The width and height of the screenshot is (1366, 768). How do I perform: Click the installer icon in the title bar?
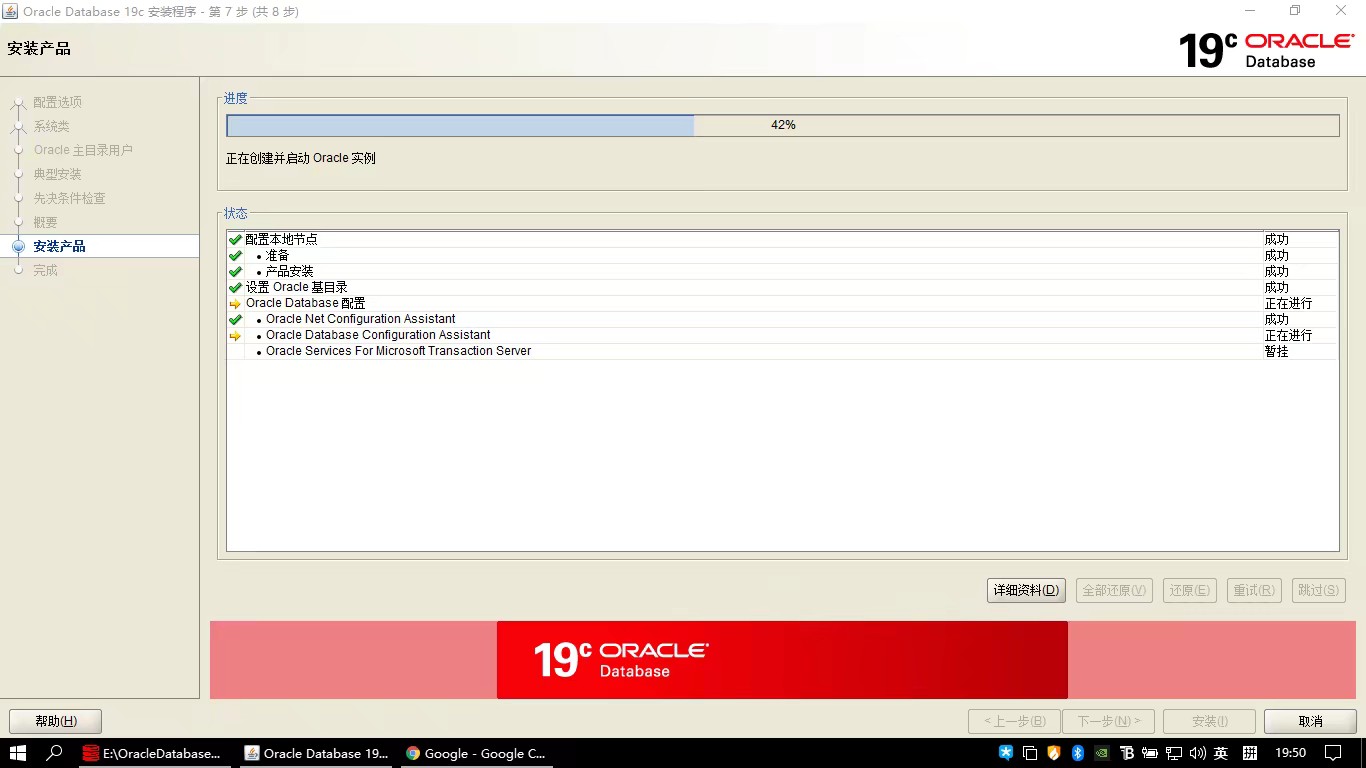tap(10, 11)
